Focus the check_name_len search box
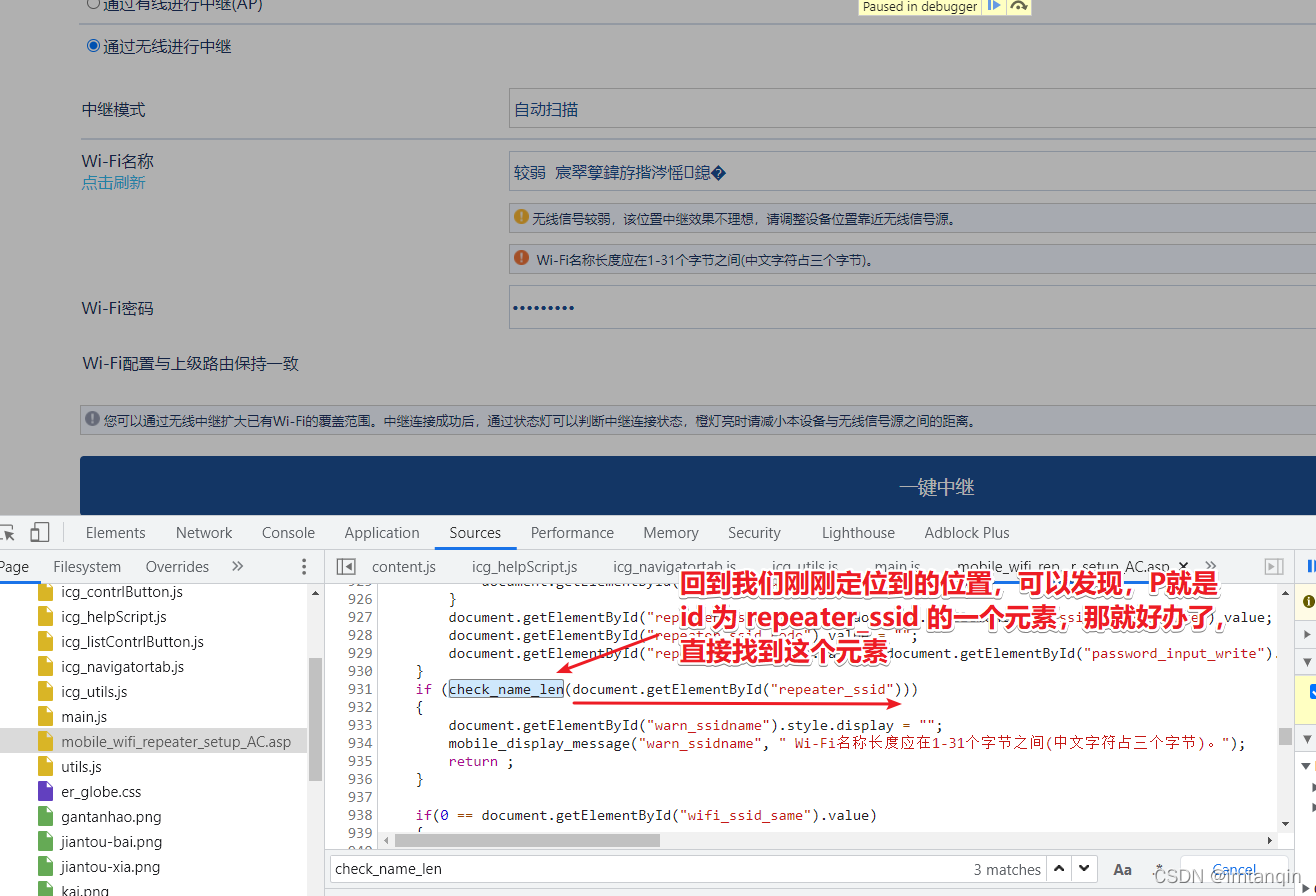The height and width of the screenshot is (896, 1316). click(x=650, y=869)
